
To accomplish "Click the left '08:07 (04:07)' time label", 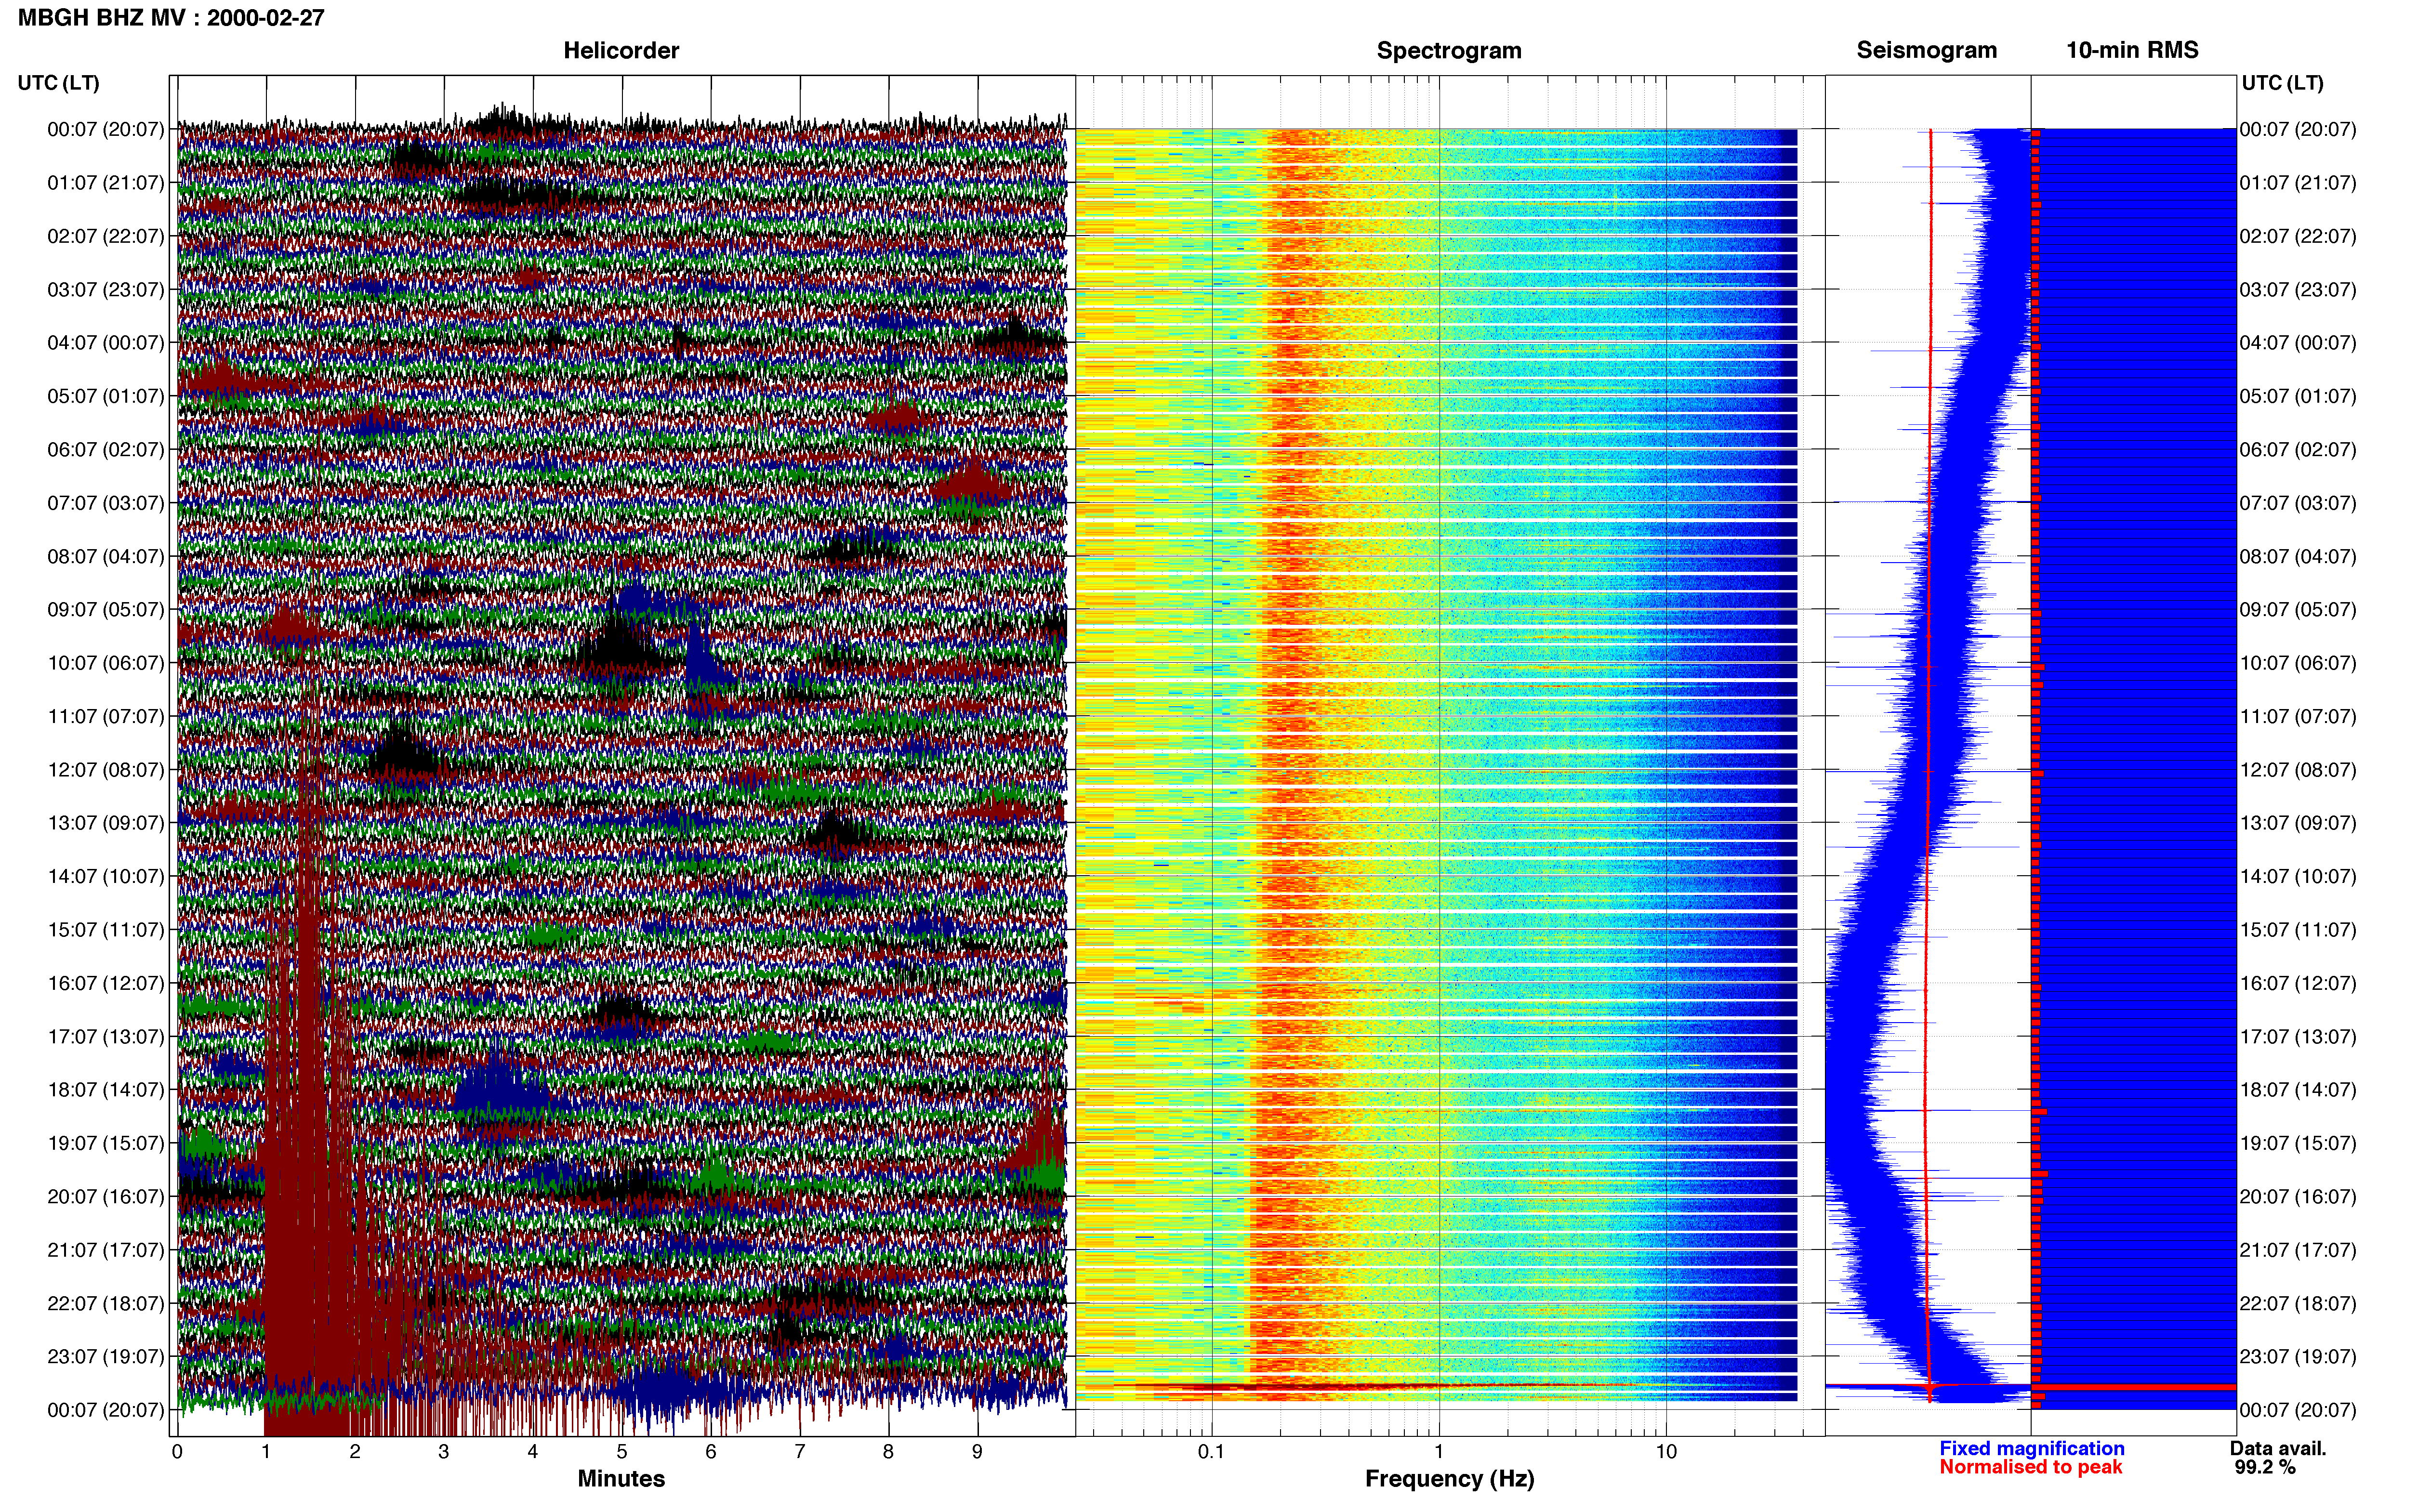I will coord(105,556).
